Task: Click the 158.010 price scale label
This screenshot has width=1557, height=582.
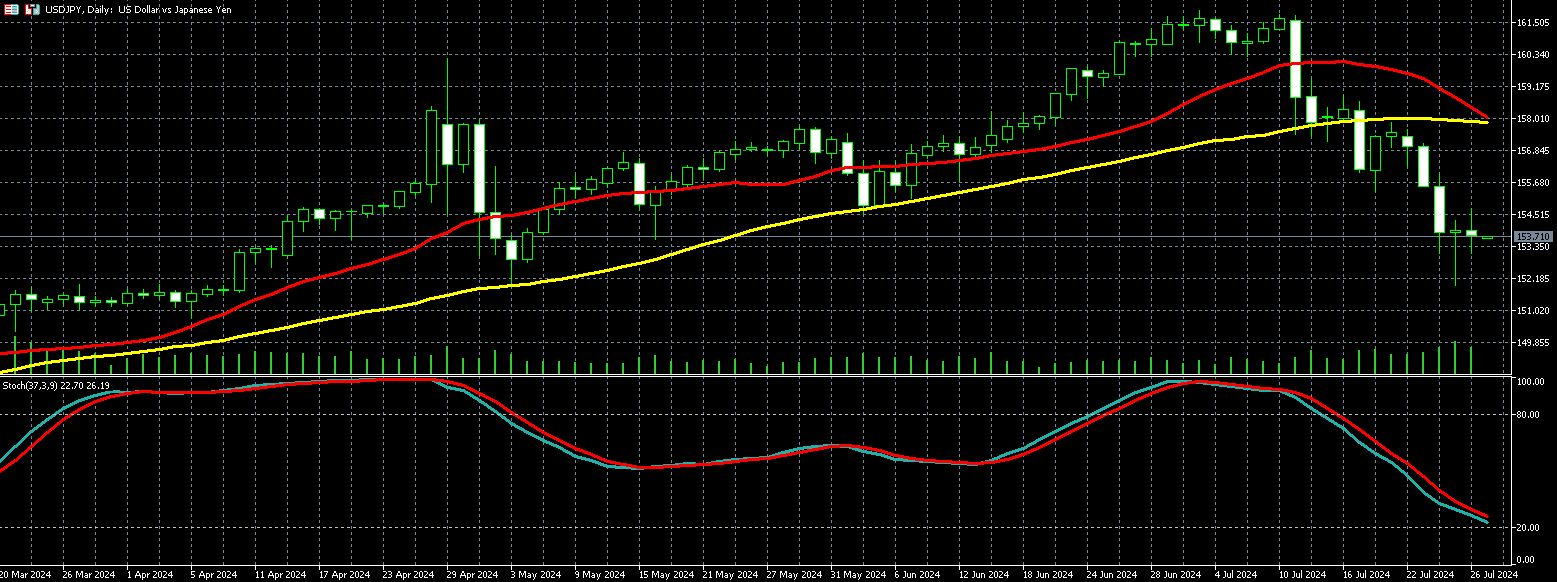Action: (1532, 119)
